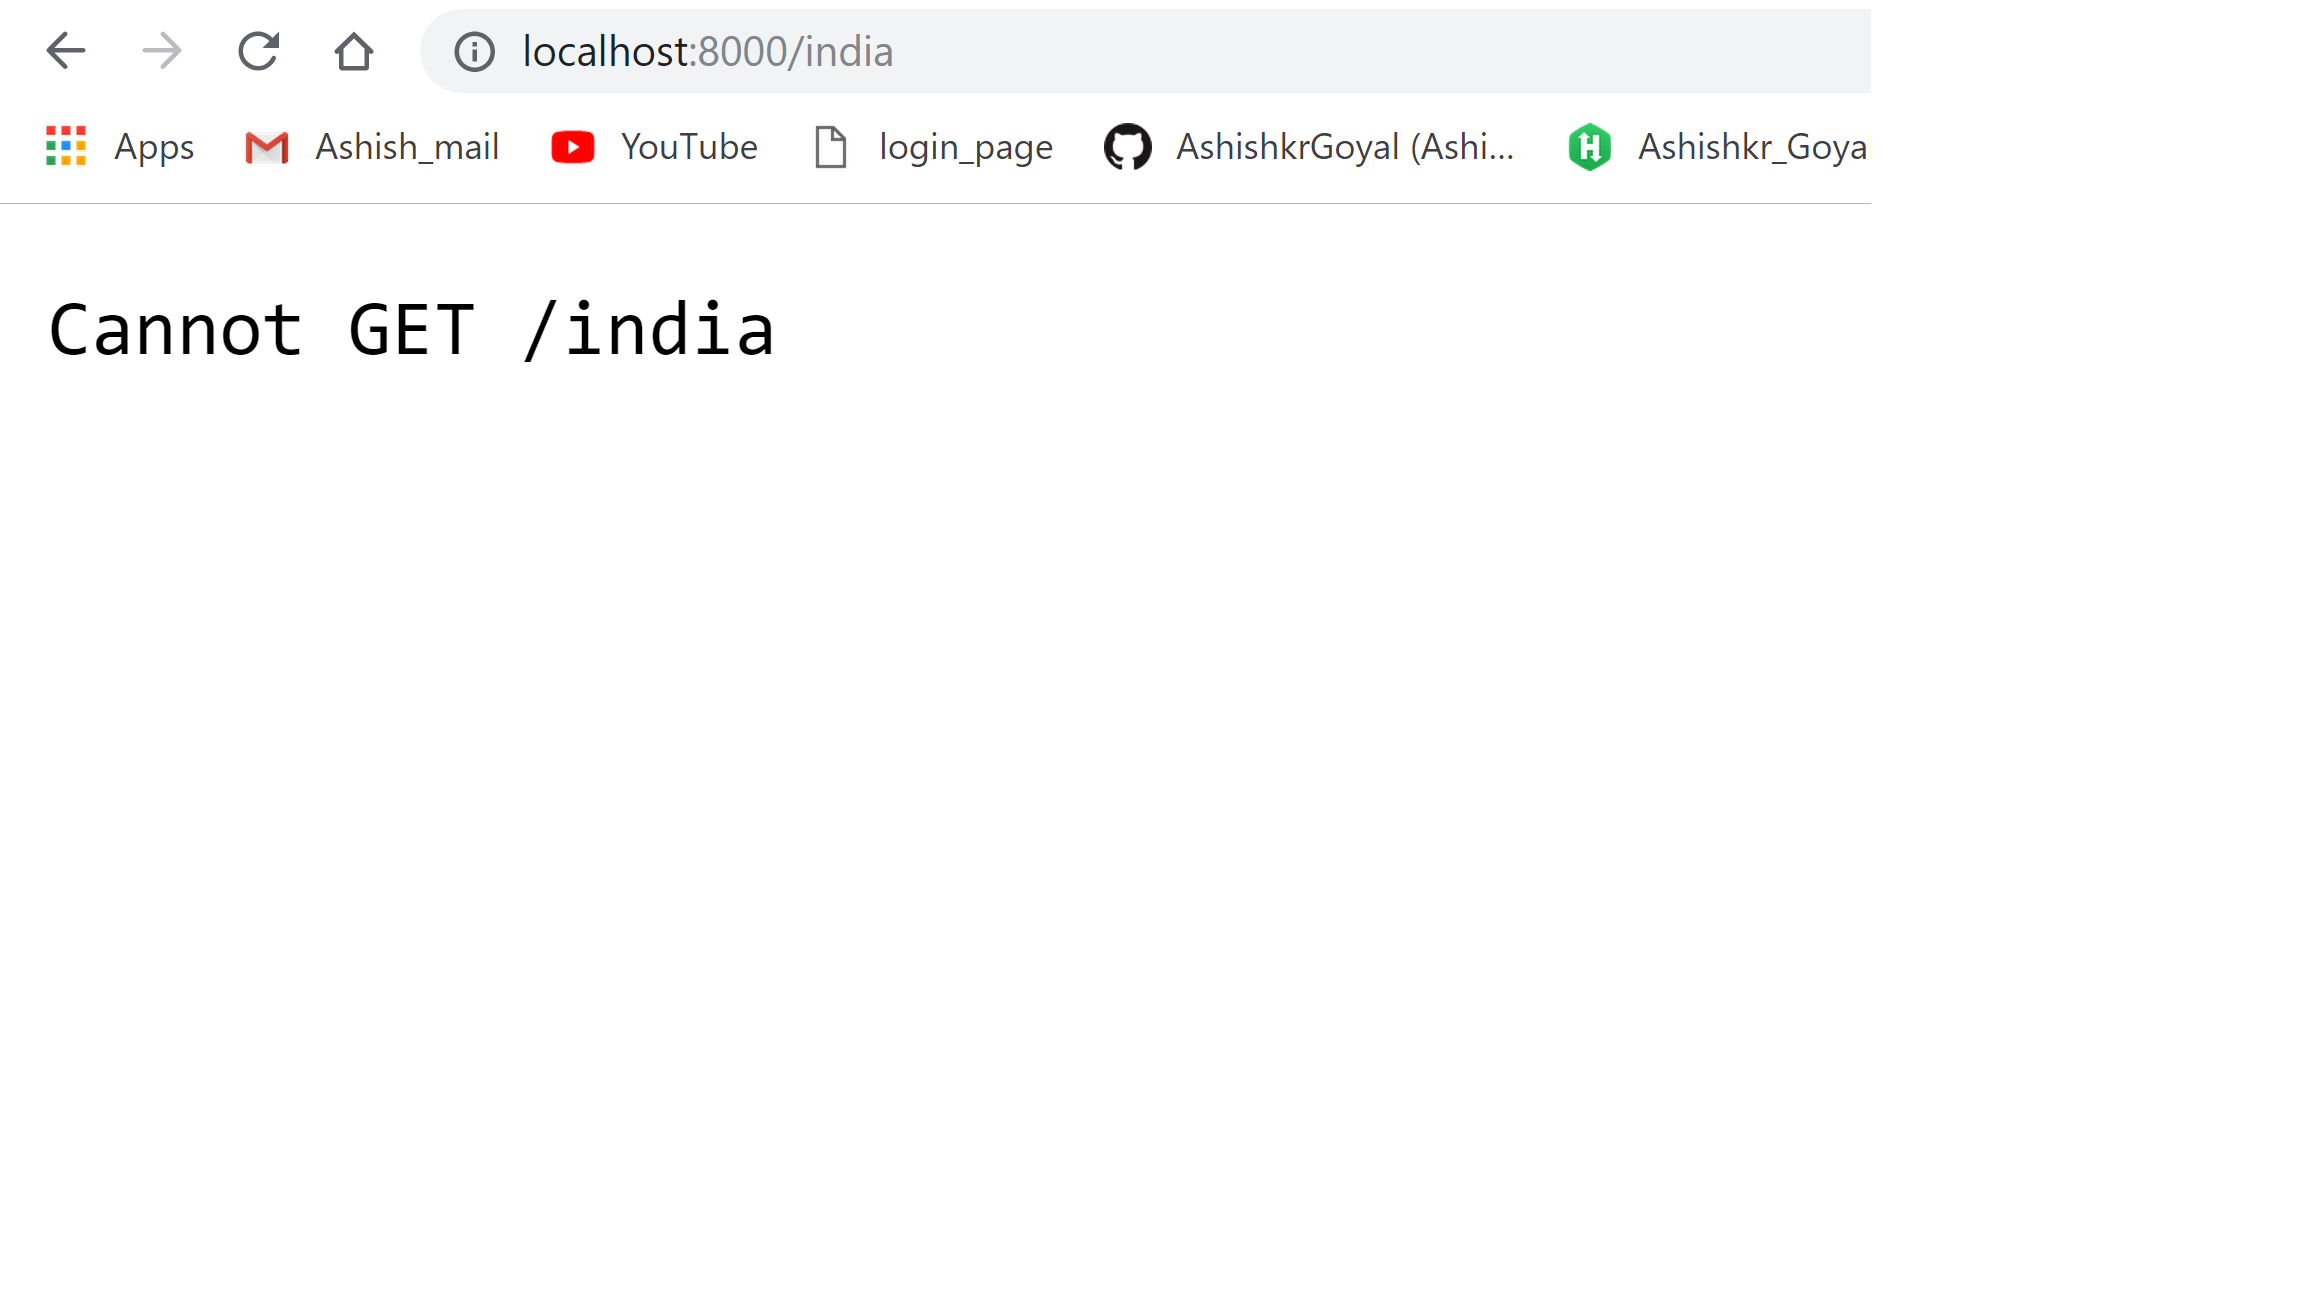Image resolution: width=2304 pixels, height=1296 pixels.
Task: Open the YouTube bookmark
Action: click(x=654, y=147)
